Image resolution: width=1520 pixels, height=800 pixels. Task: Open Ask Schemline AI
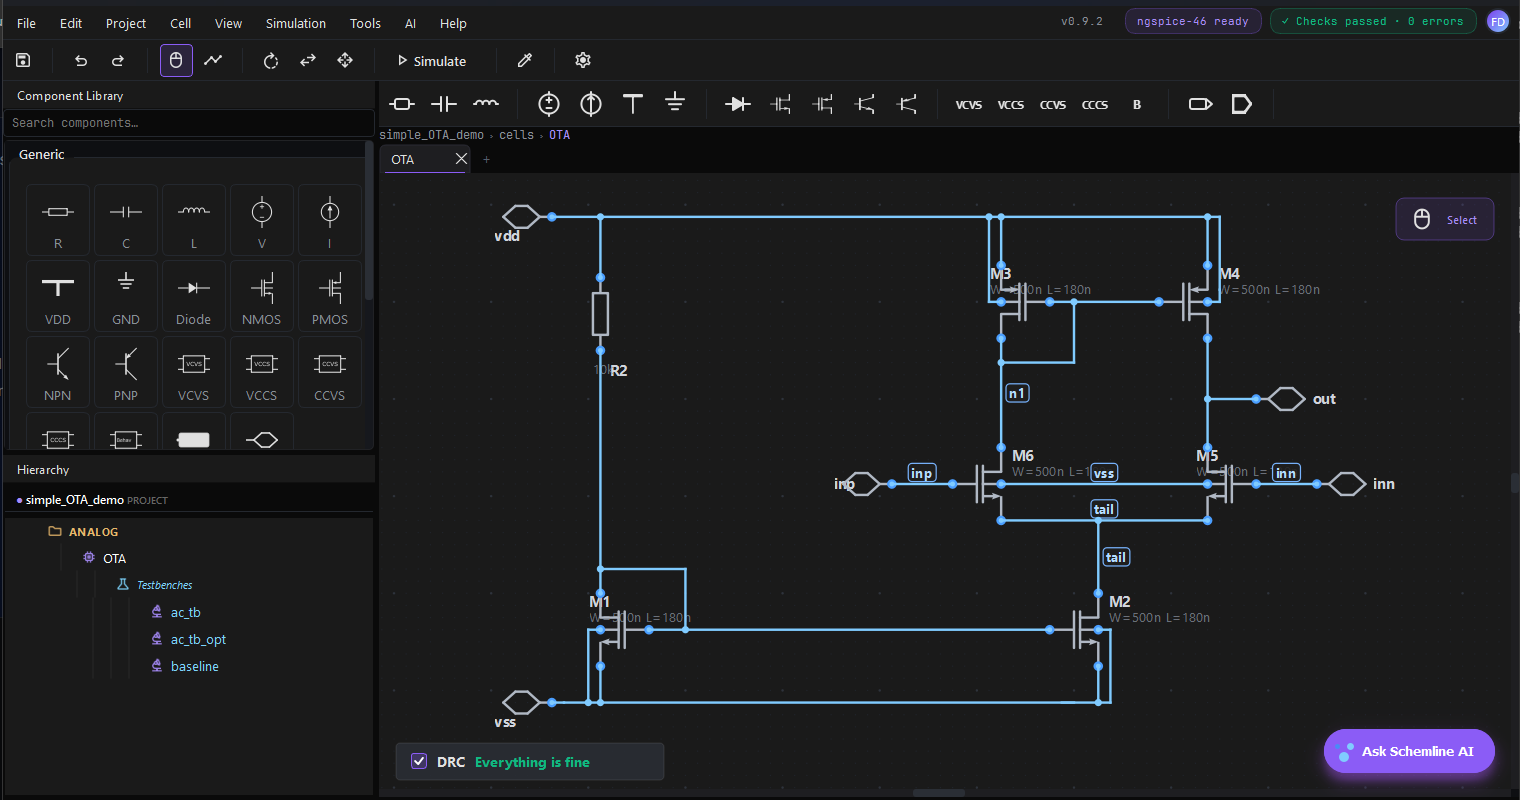[1409, 751]
